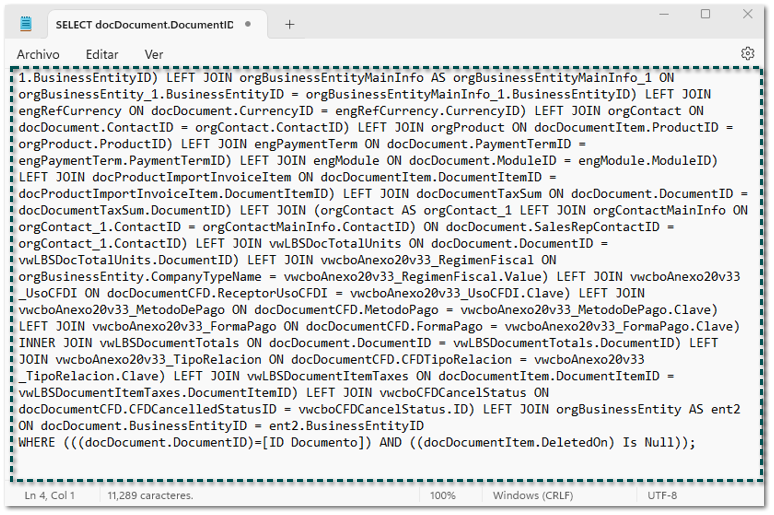Screen dimensions: 774x515
Task: Open Notepad settings gear icon
Action: [747, 53]
